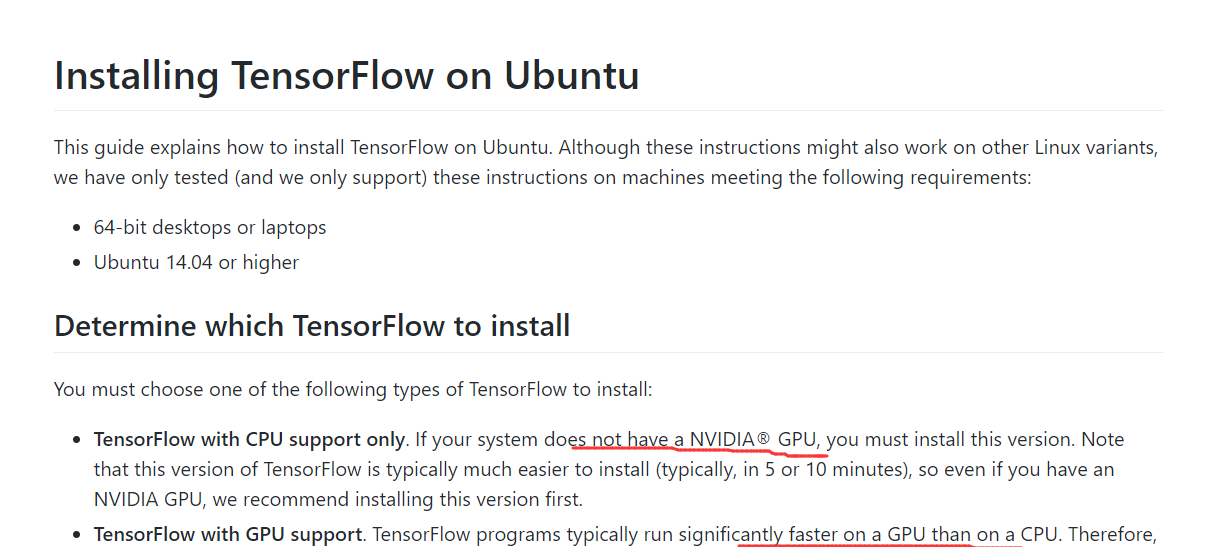Click the registered trademark symbol after NVIDIA
Image resolution: width=1216 pixels, height=547 pixels.
764,439
